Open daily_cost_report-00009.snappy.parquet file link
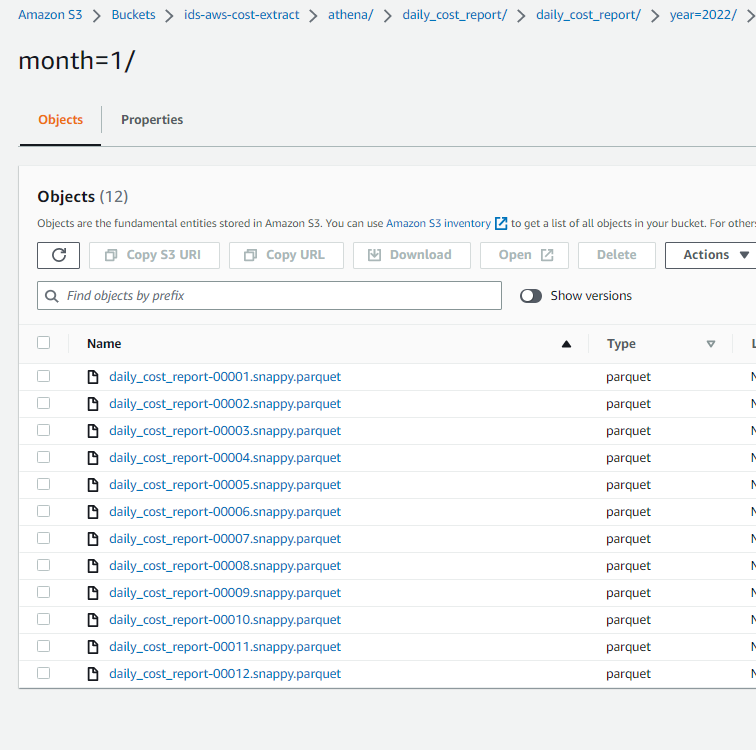 [x=225, y=592]
